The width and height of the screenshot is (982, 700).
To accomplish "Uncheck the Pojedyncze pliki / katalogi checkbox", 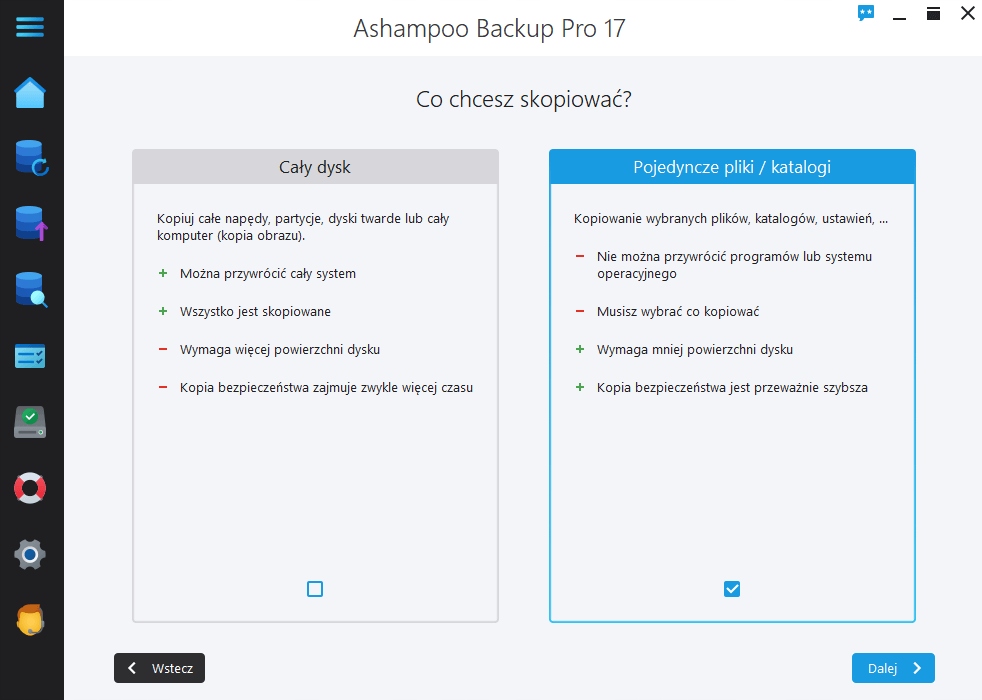I will 732,589.
